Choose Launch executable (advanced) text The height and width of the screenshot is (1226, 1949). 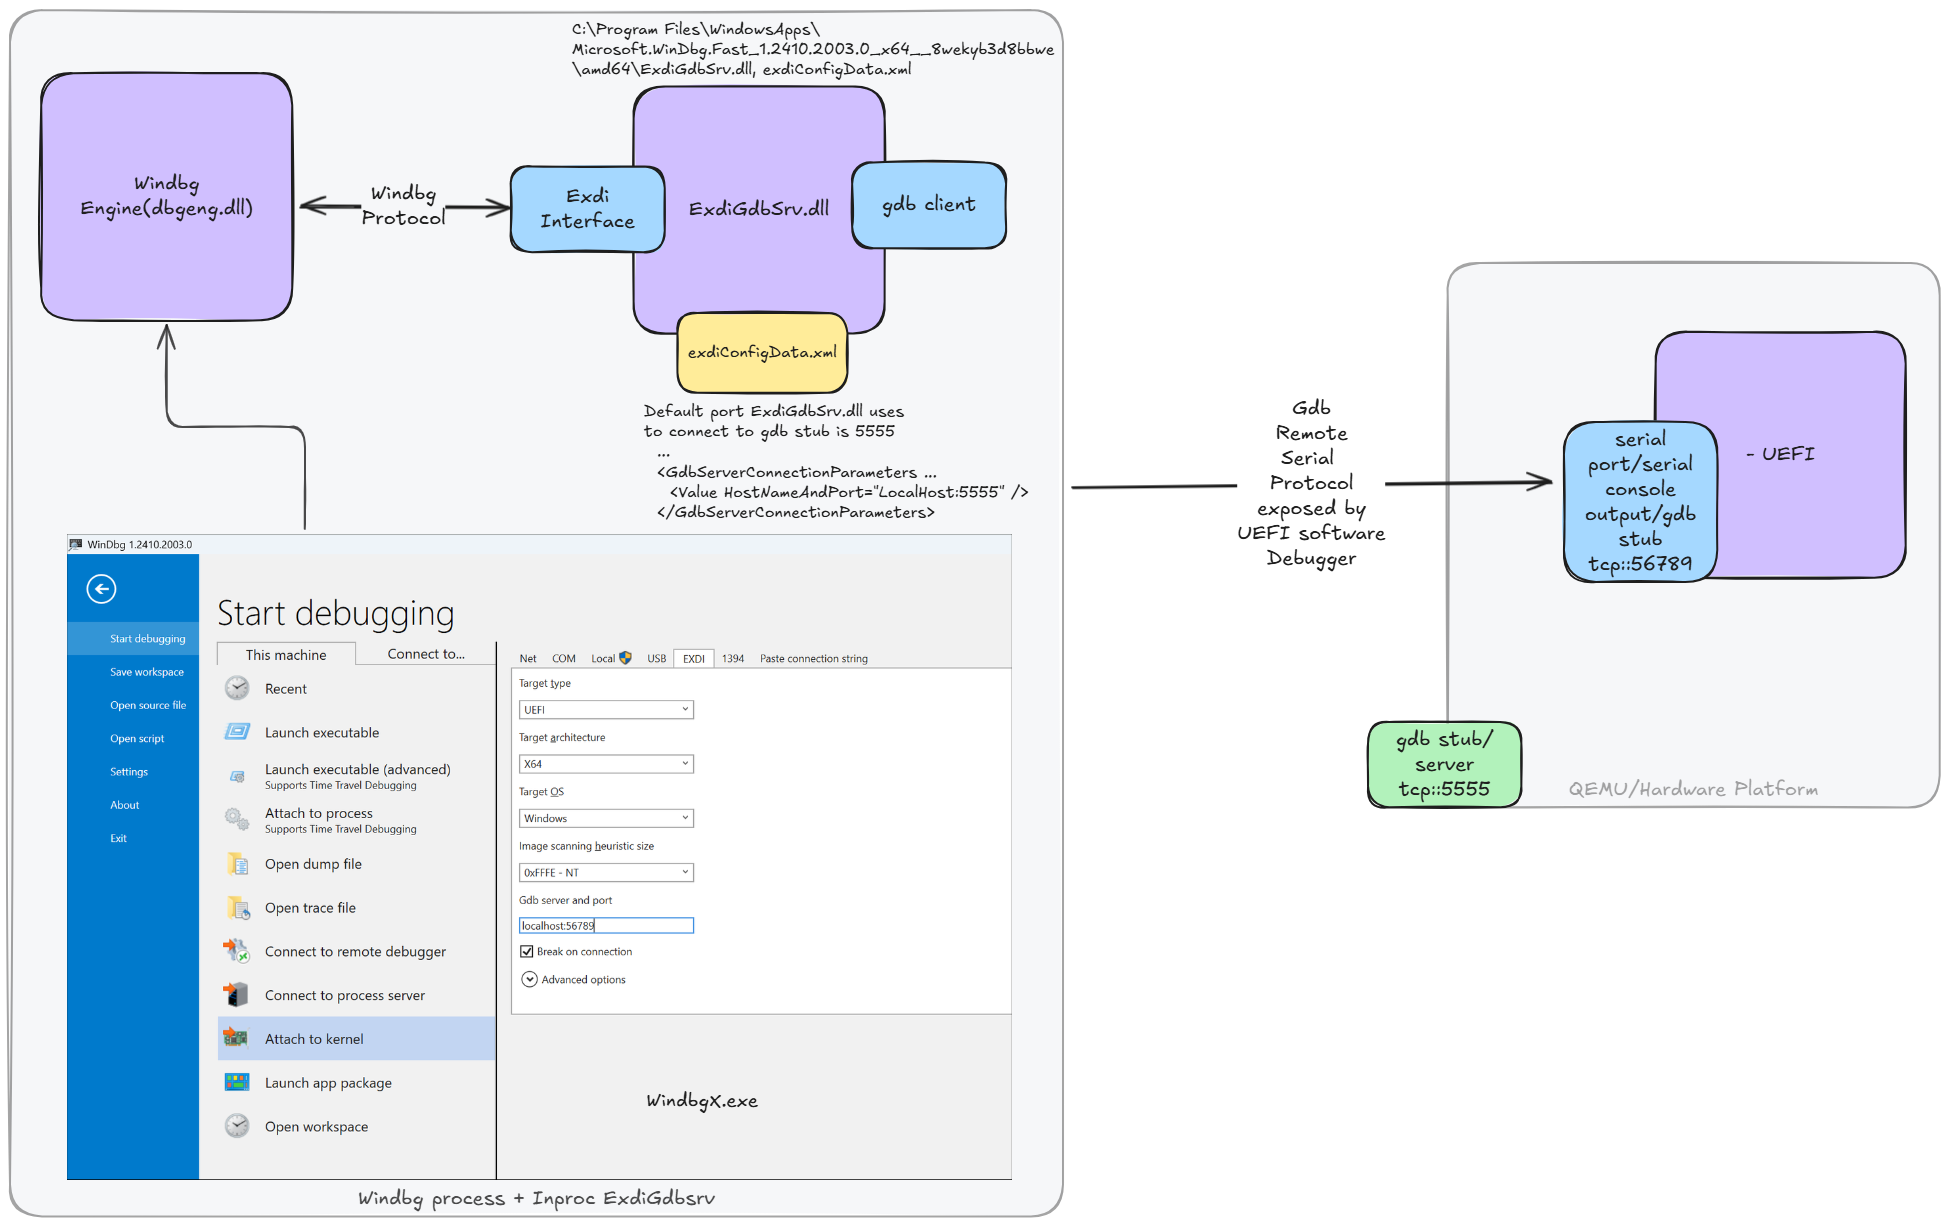point(358,769)
